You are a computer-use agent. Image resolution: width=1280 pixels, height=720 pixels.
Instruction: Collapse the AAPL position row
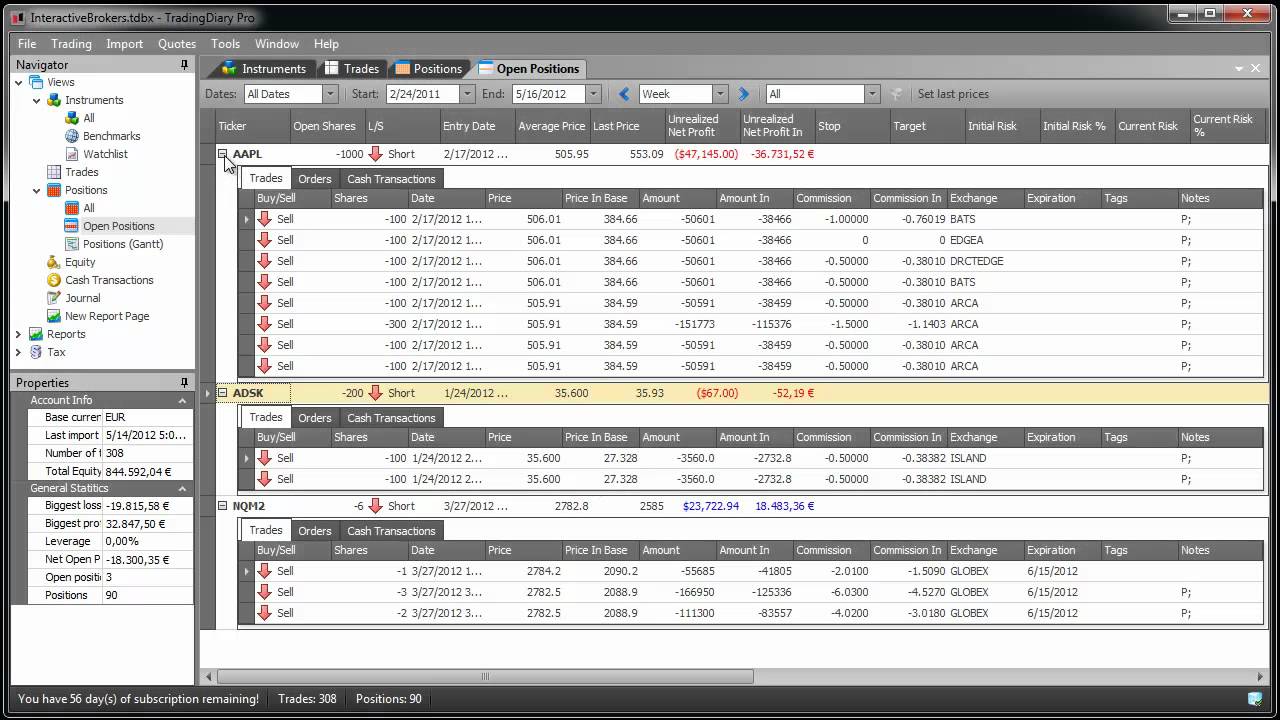(223, 154)
